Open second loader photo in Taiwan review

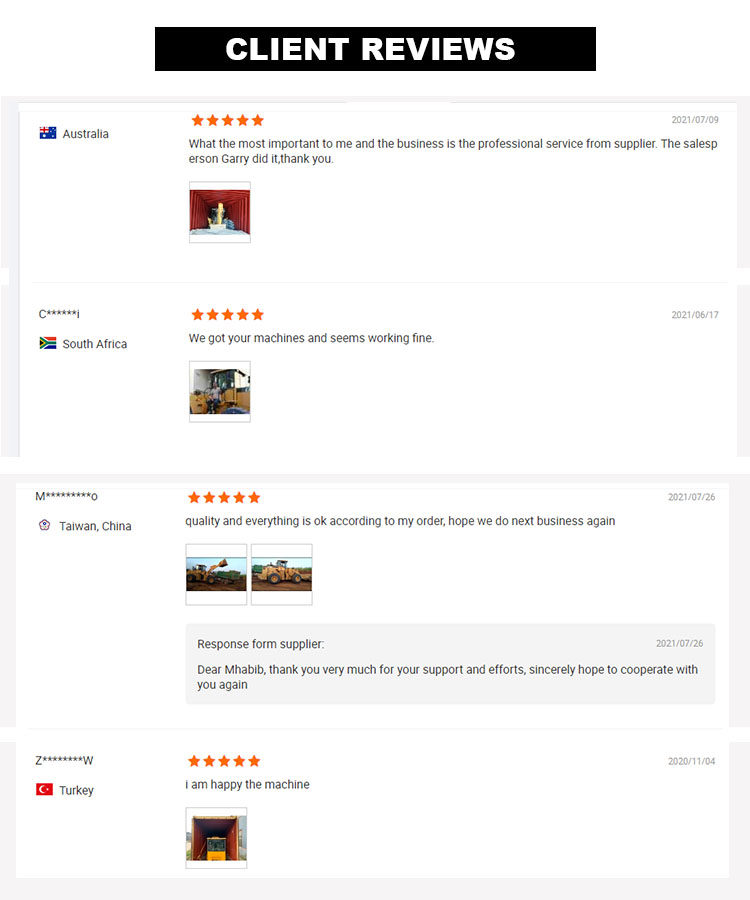[281, 574]
